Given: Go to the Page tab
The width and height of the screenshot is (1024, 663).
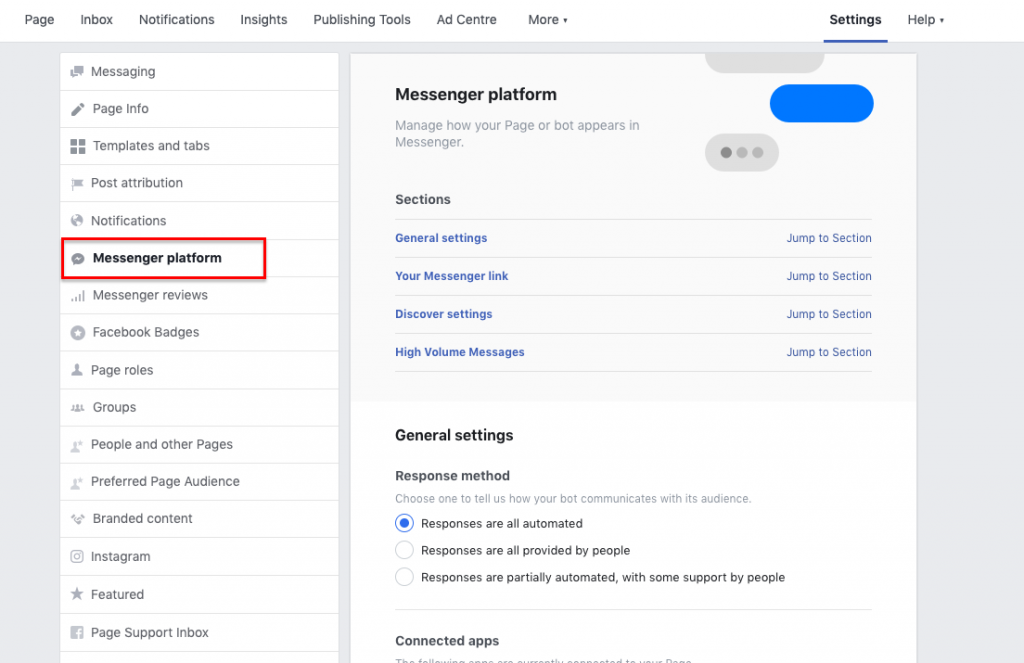Looking at the screenshot, I should (x=39, y=20).
